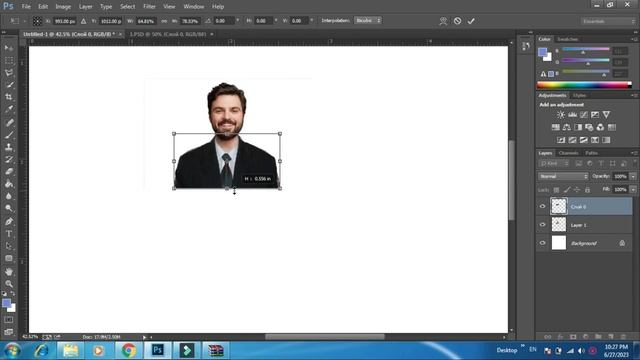Viewport: 640px width, 360px height.
Task: Select the Horizontal Type tool
Action: (x=9, y=234)
